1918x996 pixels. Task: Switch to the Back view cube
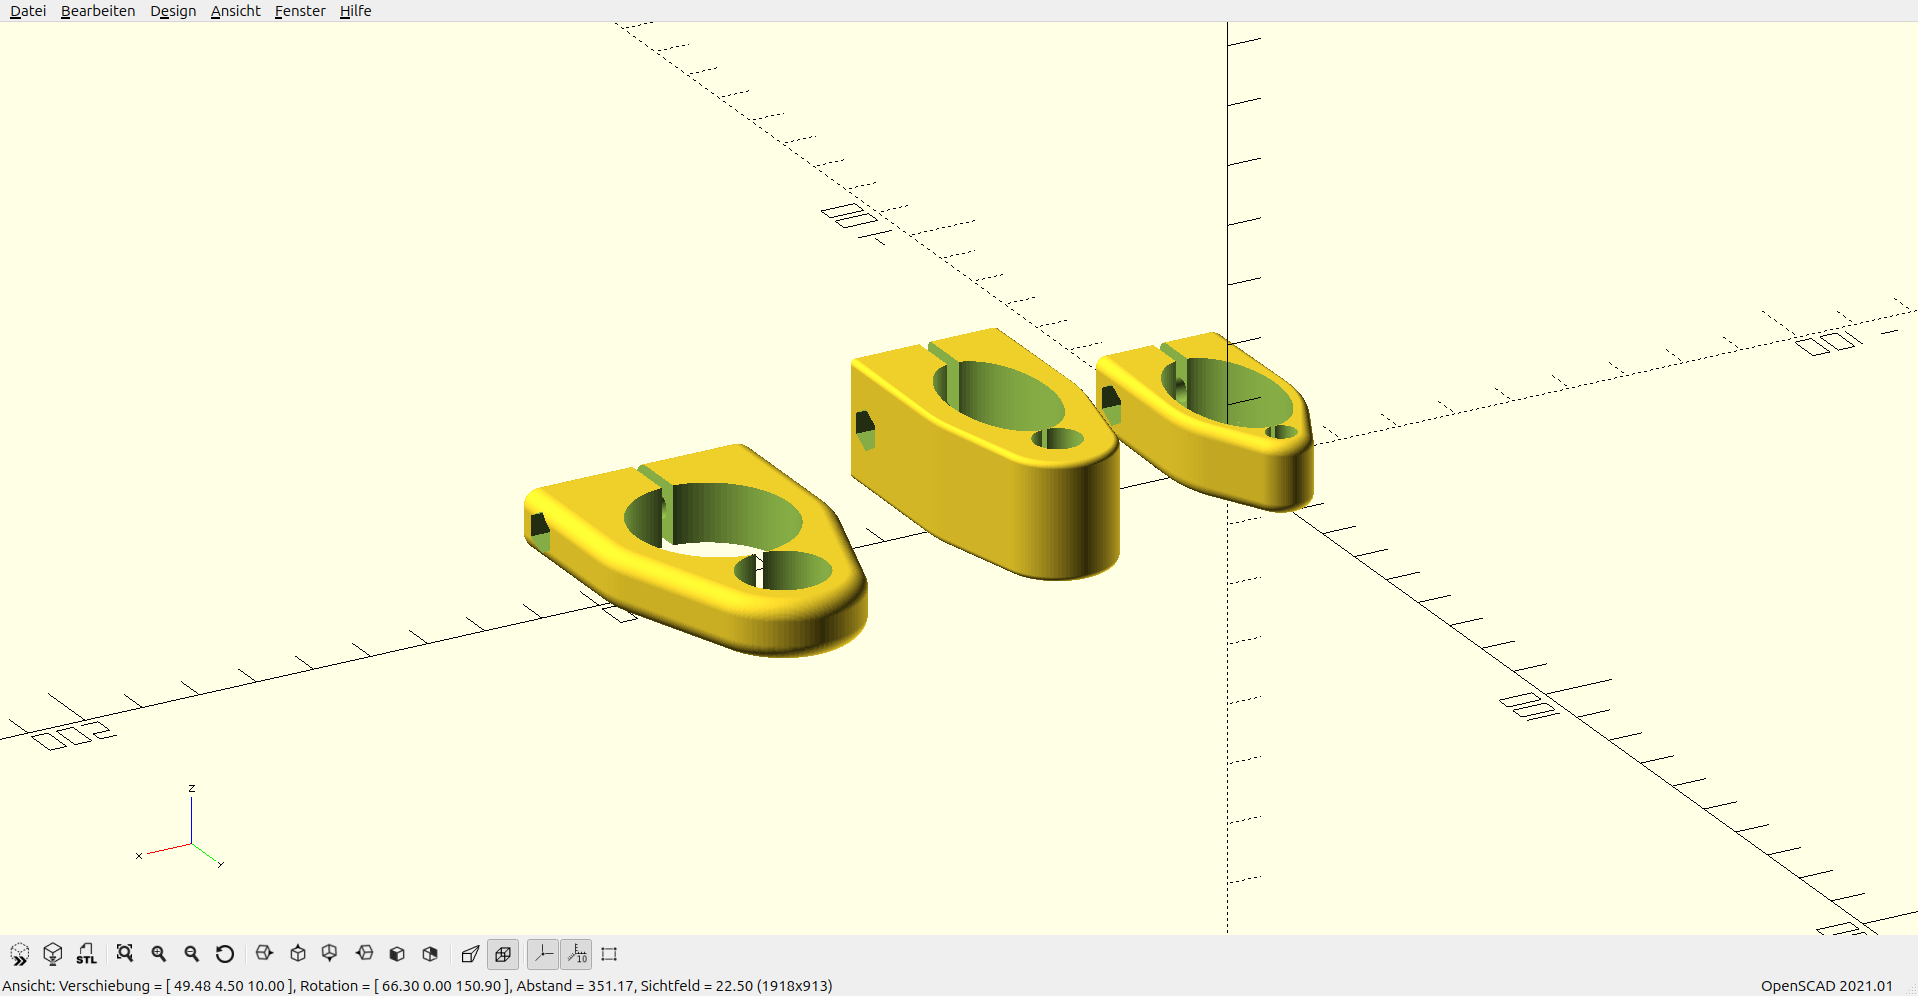point(430,954)
